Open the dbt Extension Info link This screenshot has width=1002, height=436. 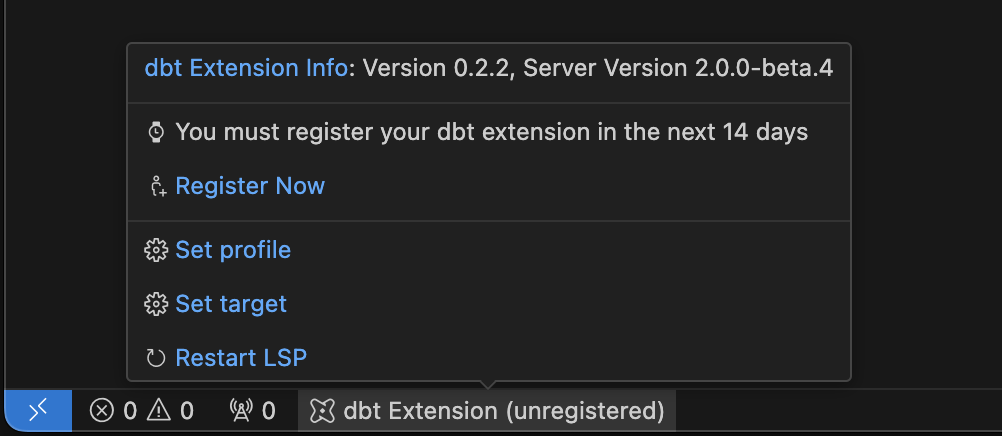pos(247,69)
